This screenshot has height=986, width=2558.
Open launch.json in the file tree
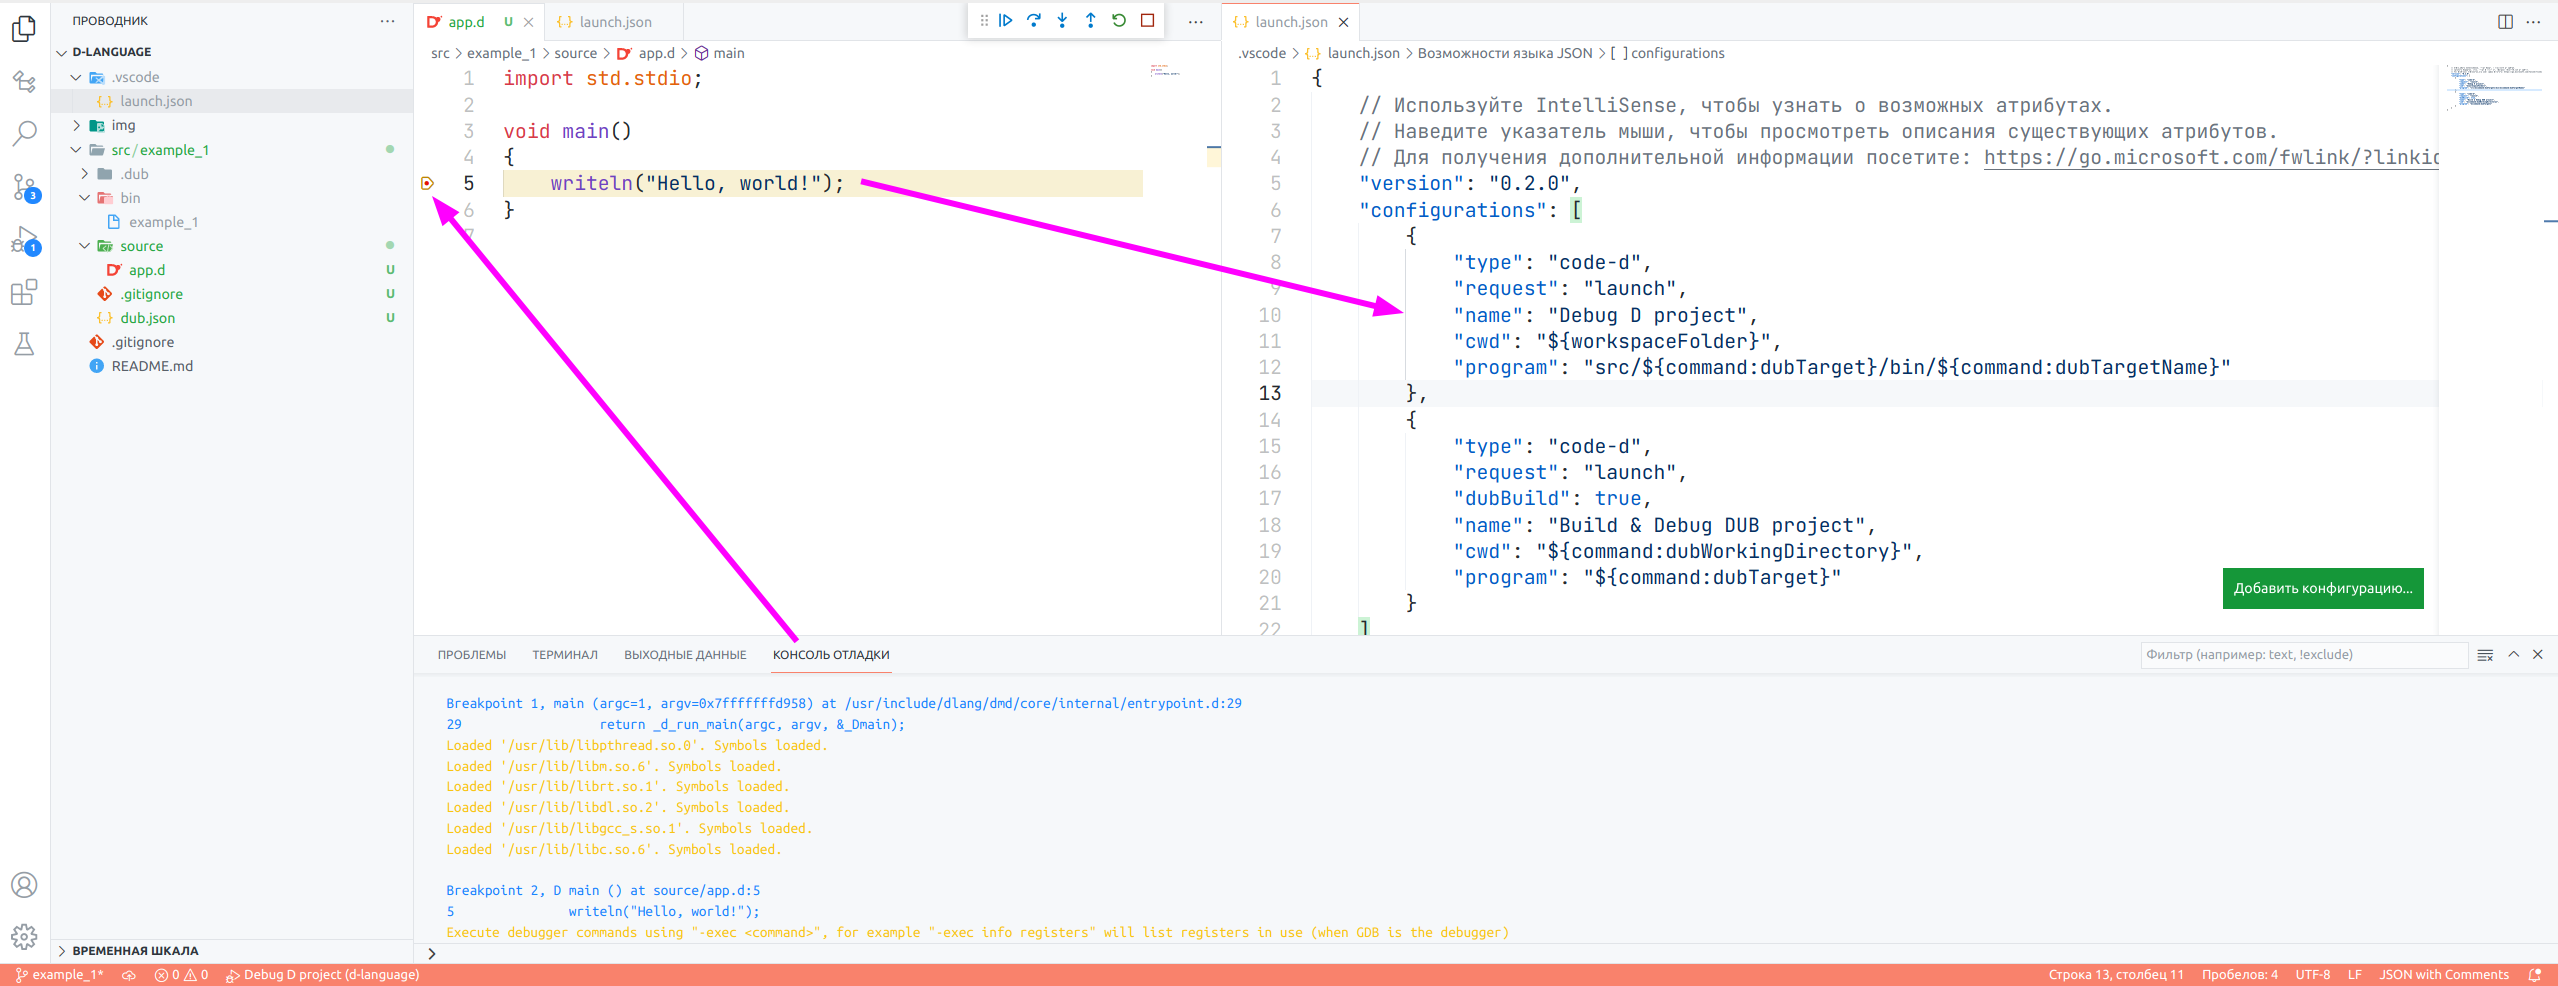click(x=156, y=101)
